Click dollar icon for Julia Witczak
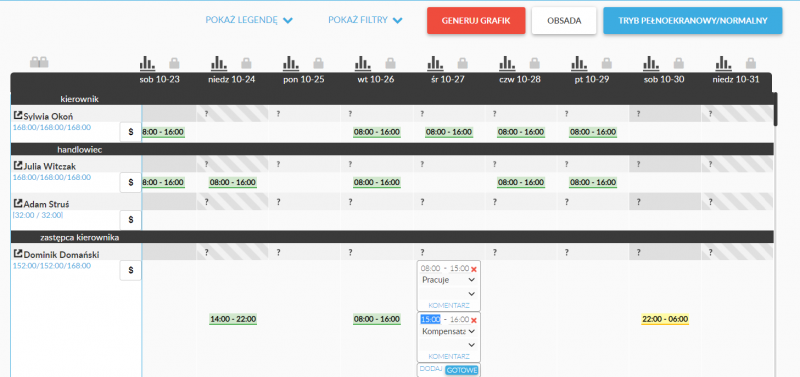Image resolution: width=800 pixels, height=377 pixels. (x=131, y=182)
